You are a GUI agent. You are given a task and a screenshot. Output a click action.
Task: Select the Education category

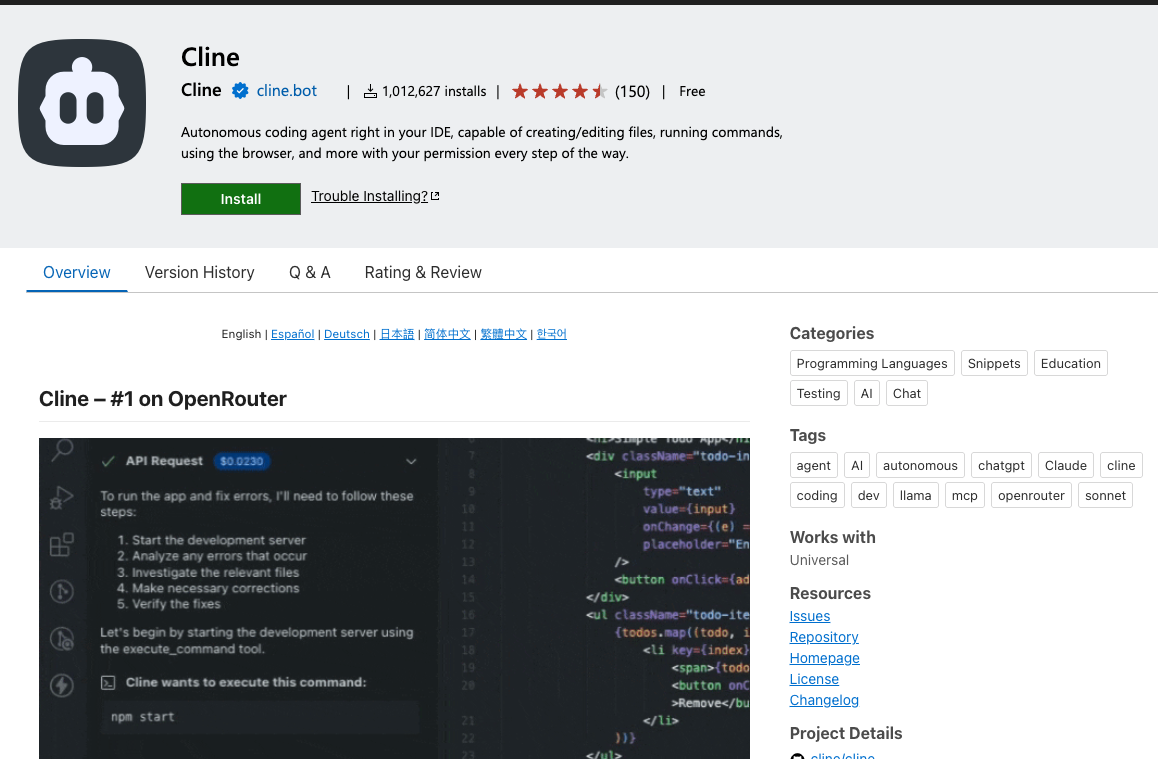[x=1071, y=363]
